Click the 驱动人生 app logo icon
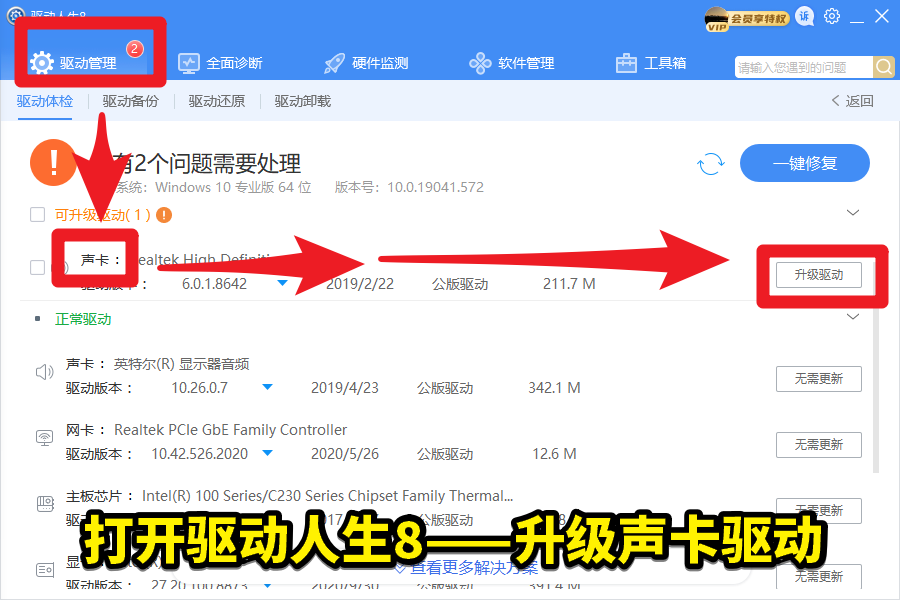This screenshot has height=600, width=900. [x=15, y=15]
